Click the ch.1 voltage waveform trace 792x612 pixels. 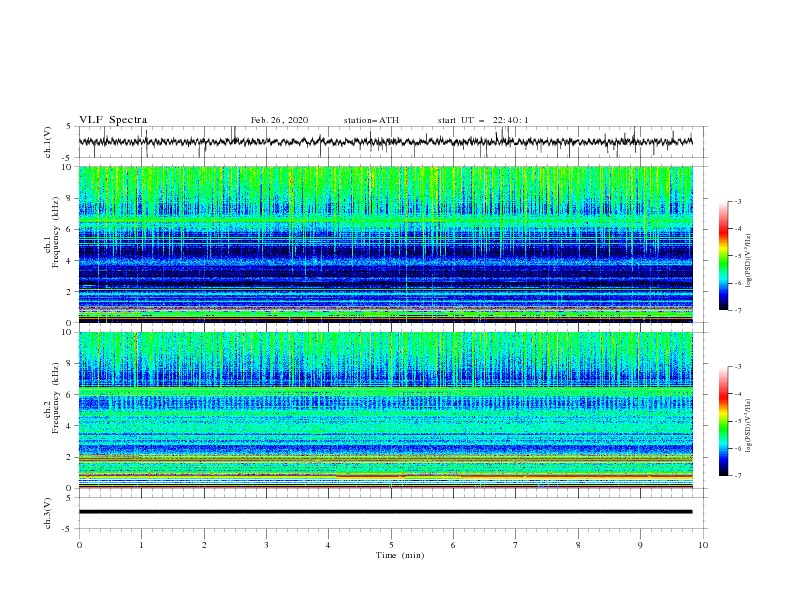tap(385, 142)
